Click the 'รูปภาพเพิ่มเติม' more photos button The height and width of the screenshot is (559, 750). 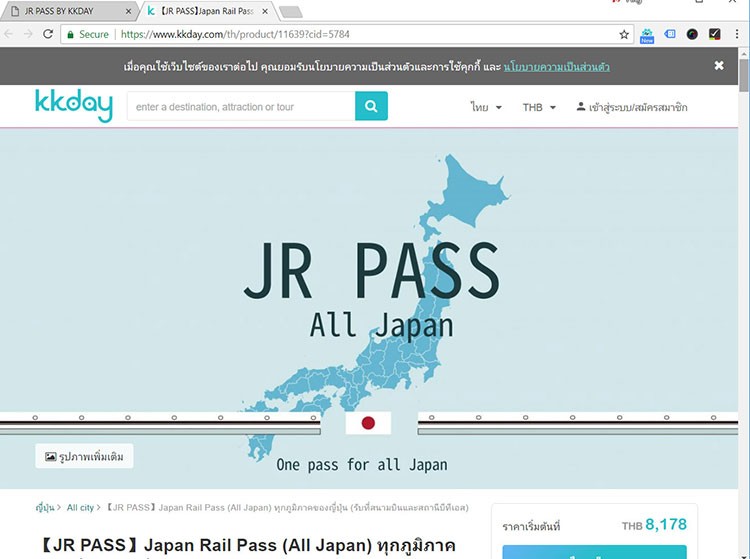coord(84,456)
